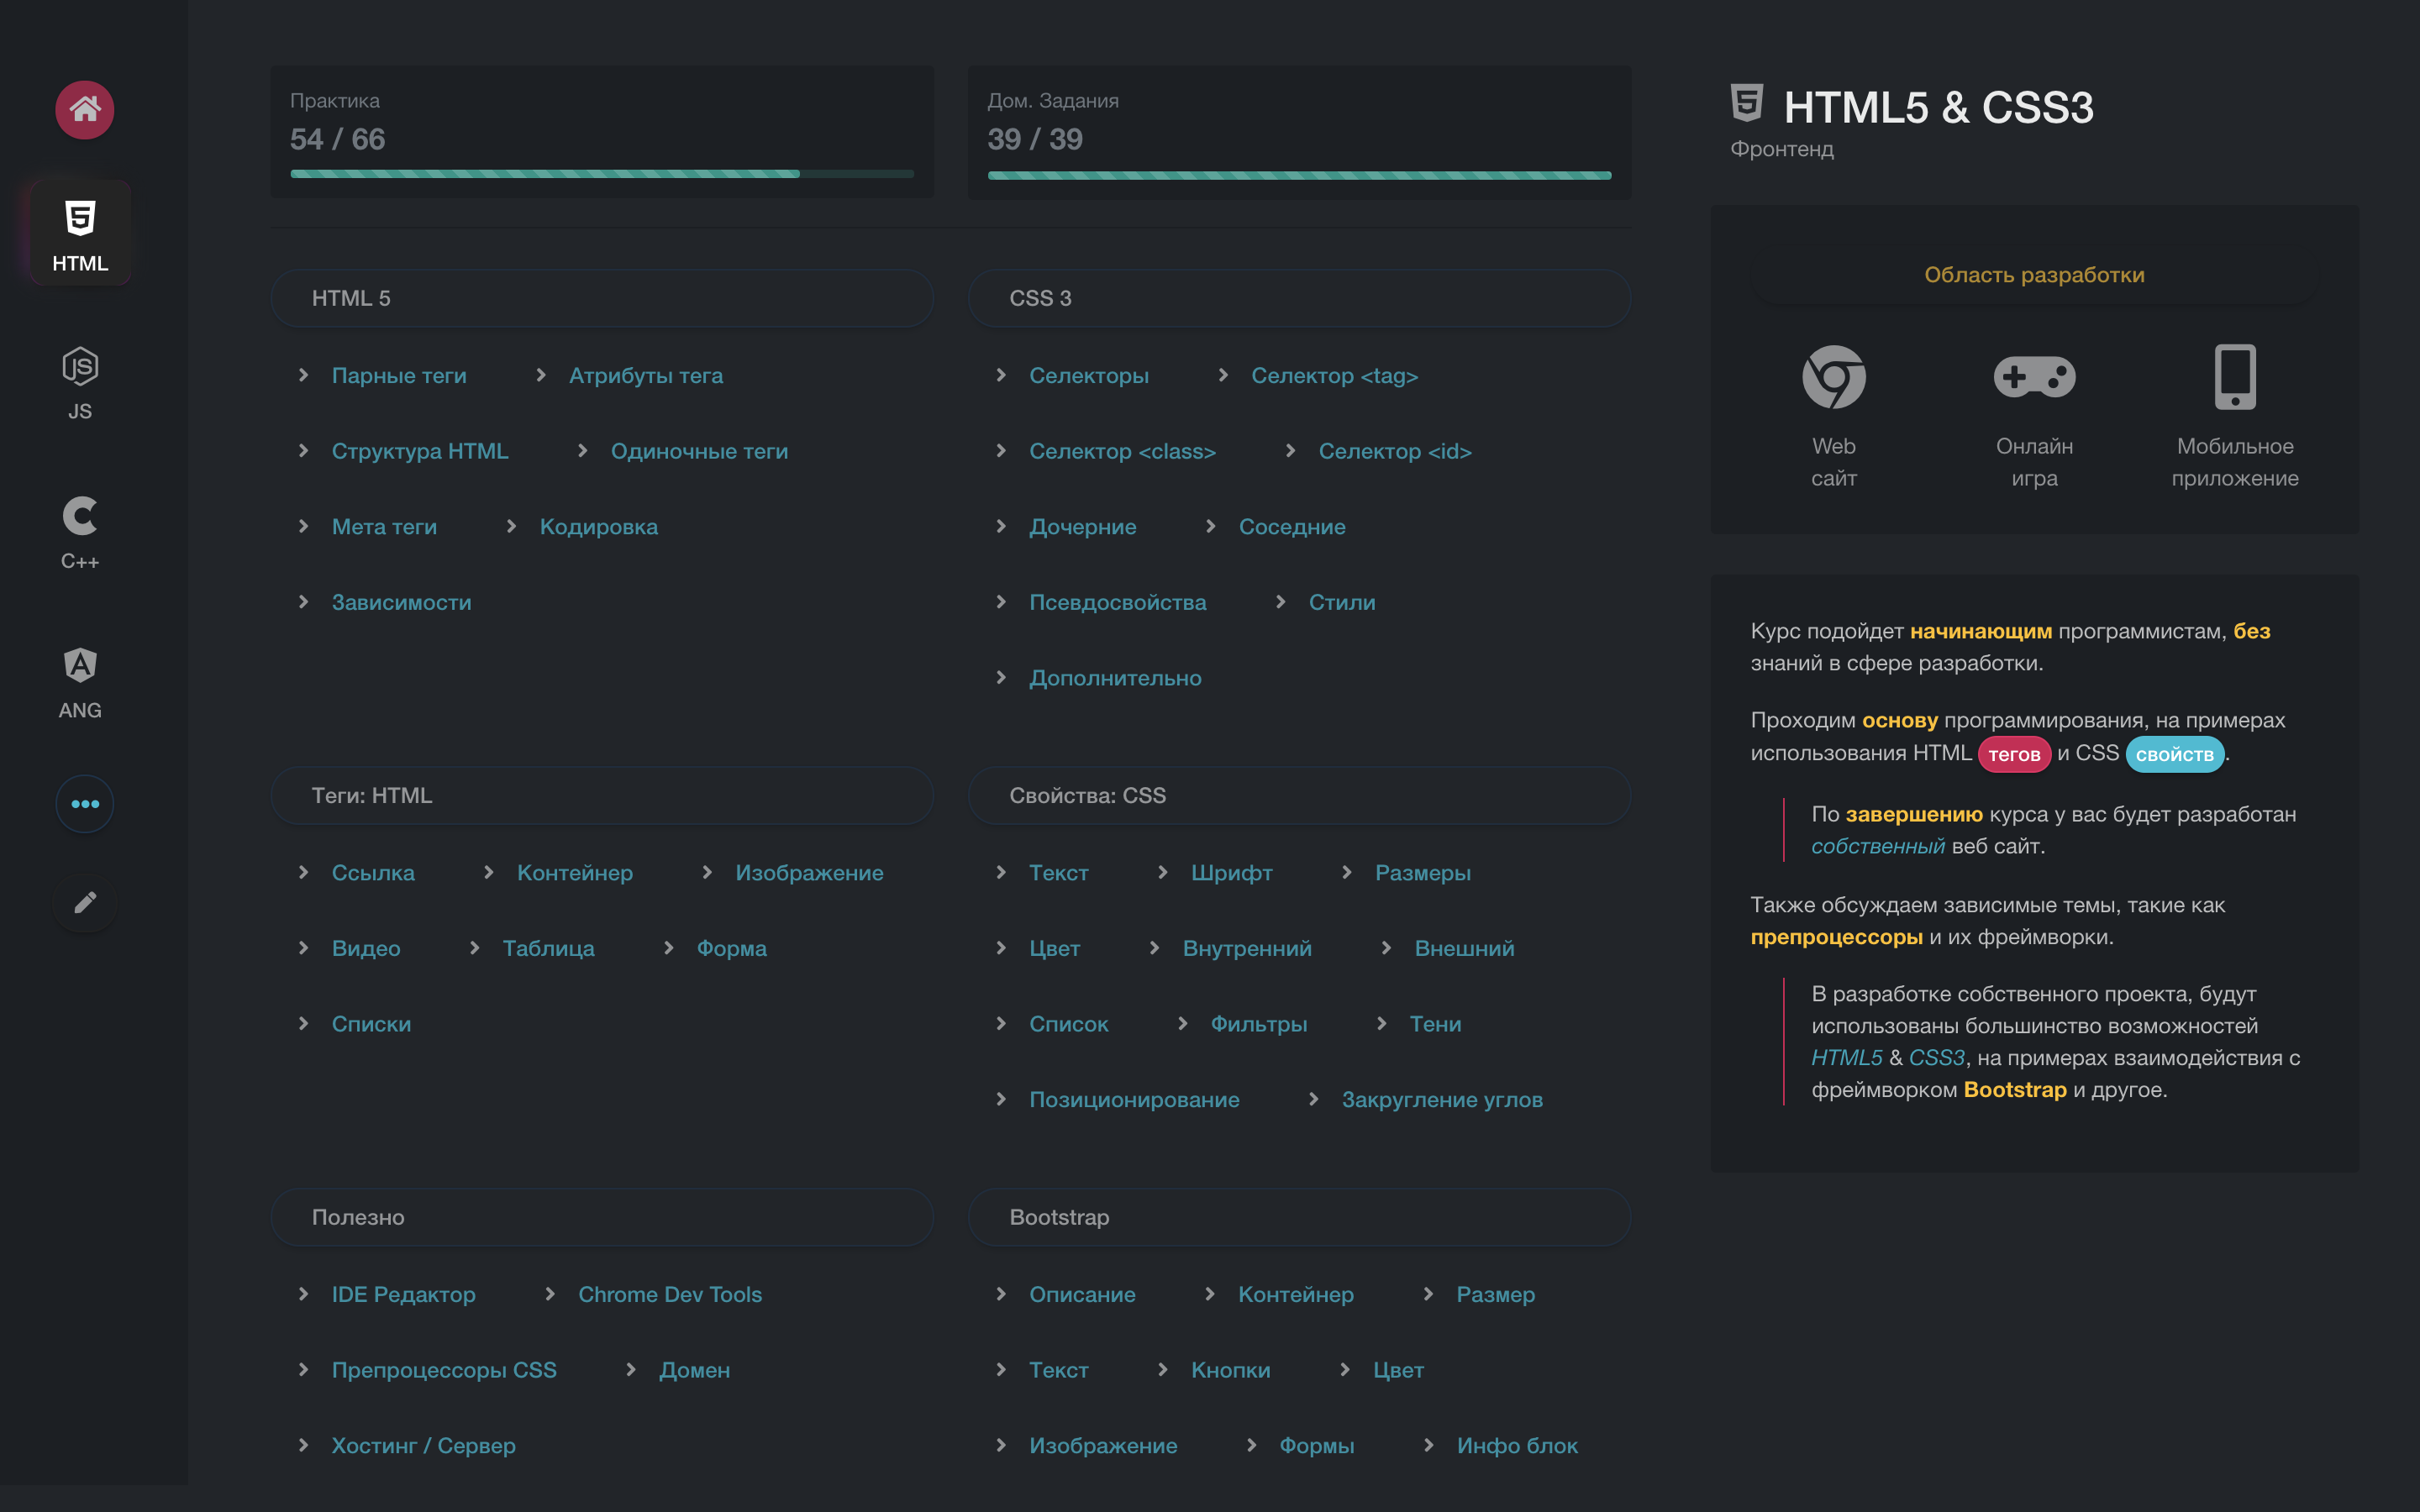This screenshot has width=2420, height=1512.
Task: Select the Web сайт Chrome icon
Action: pyautogui.click(x=1833, y=378)
